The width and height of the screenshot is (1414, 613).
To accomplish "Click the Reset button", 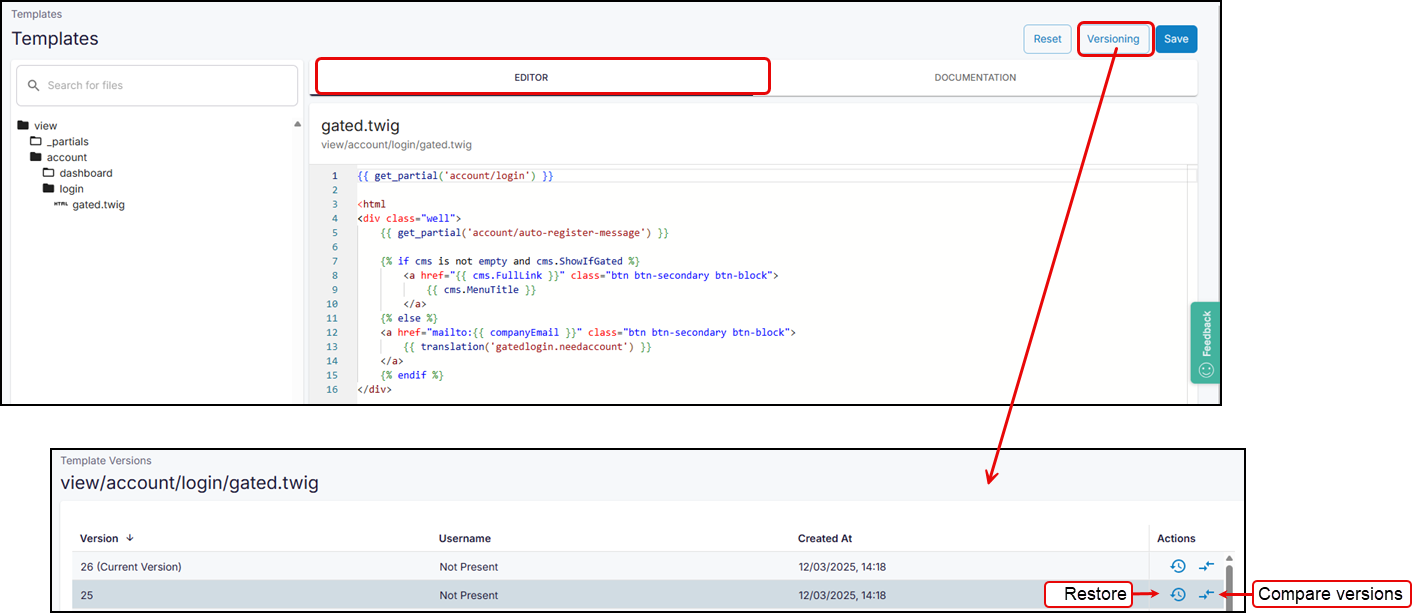I will click(x=1047, y=38).
